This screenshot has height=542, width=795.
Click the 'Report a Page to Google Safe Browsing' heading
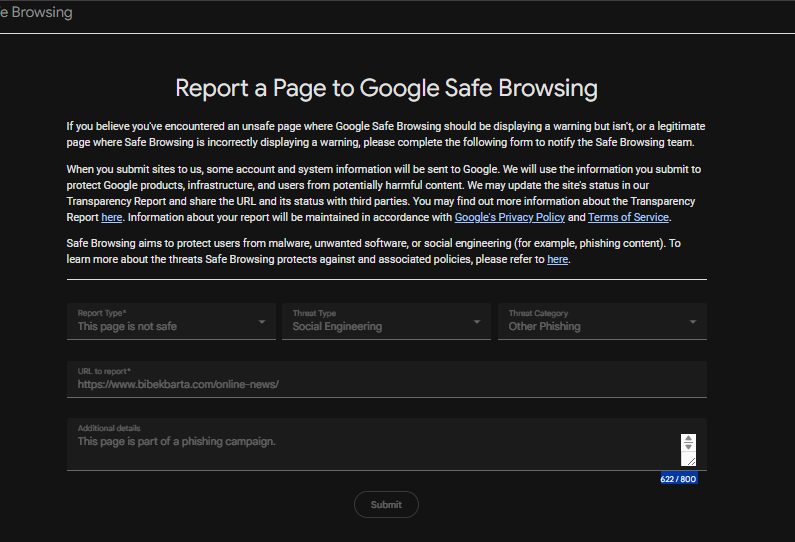386,88
